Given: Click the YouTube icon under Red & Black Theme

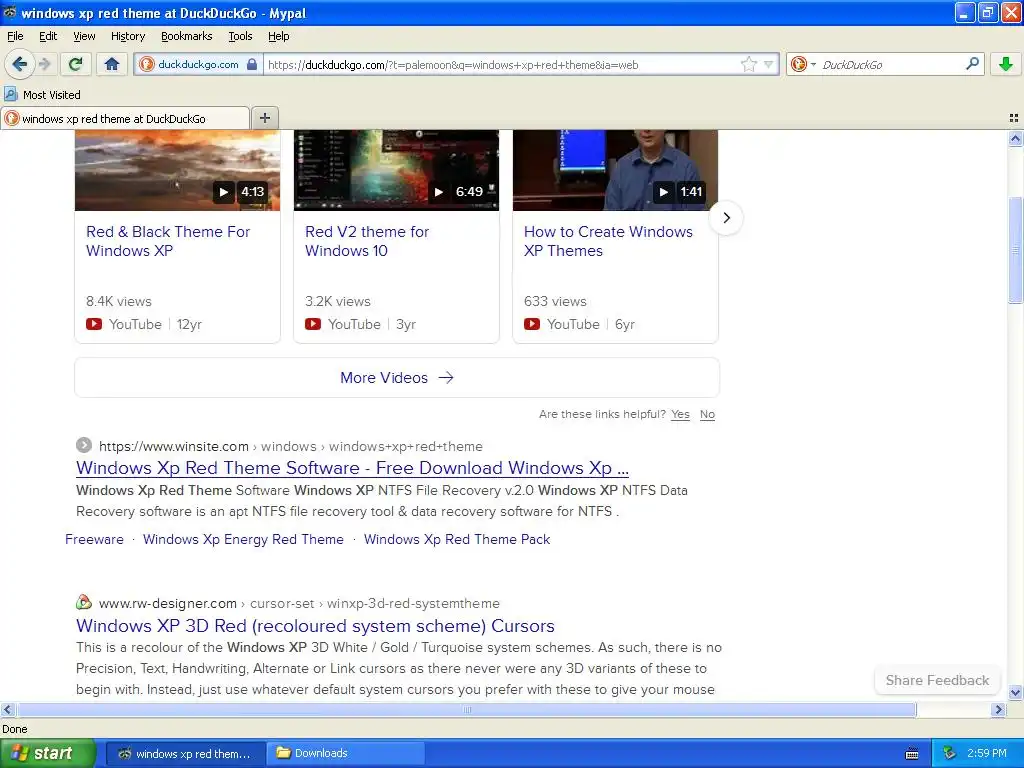Looking at the screenshot, I should click(x=94, y=324).
